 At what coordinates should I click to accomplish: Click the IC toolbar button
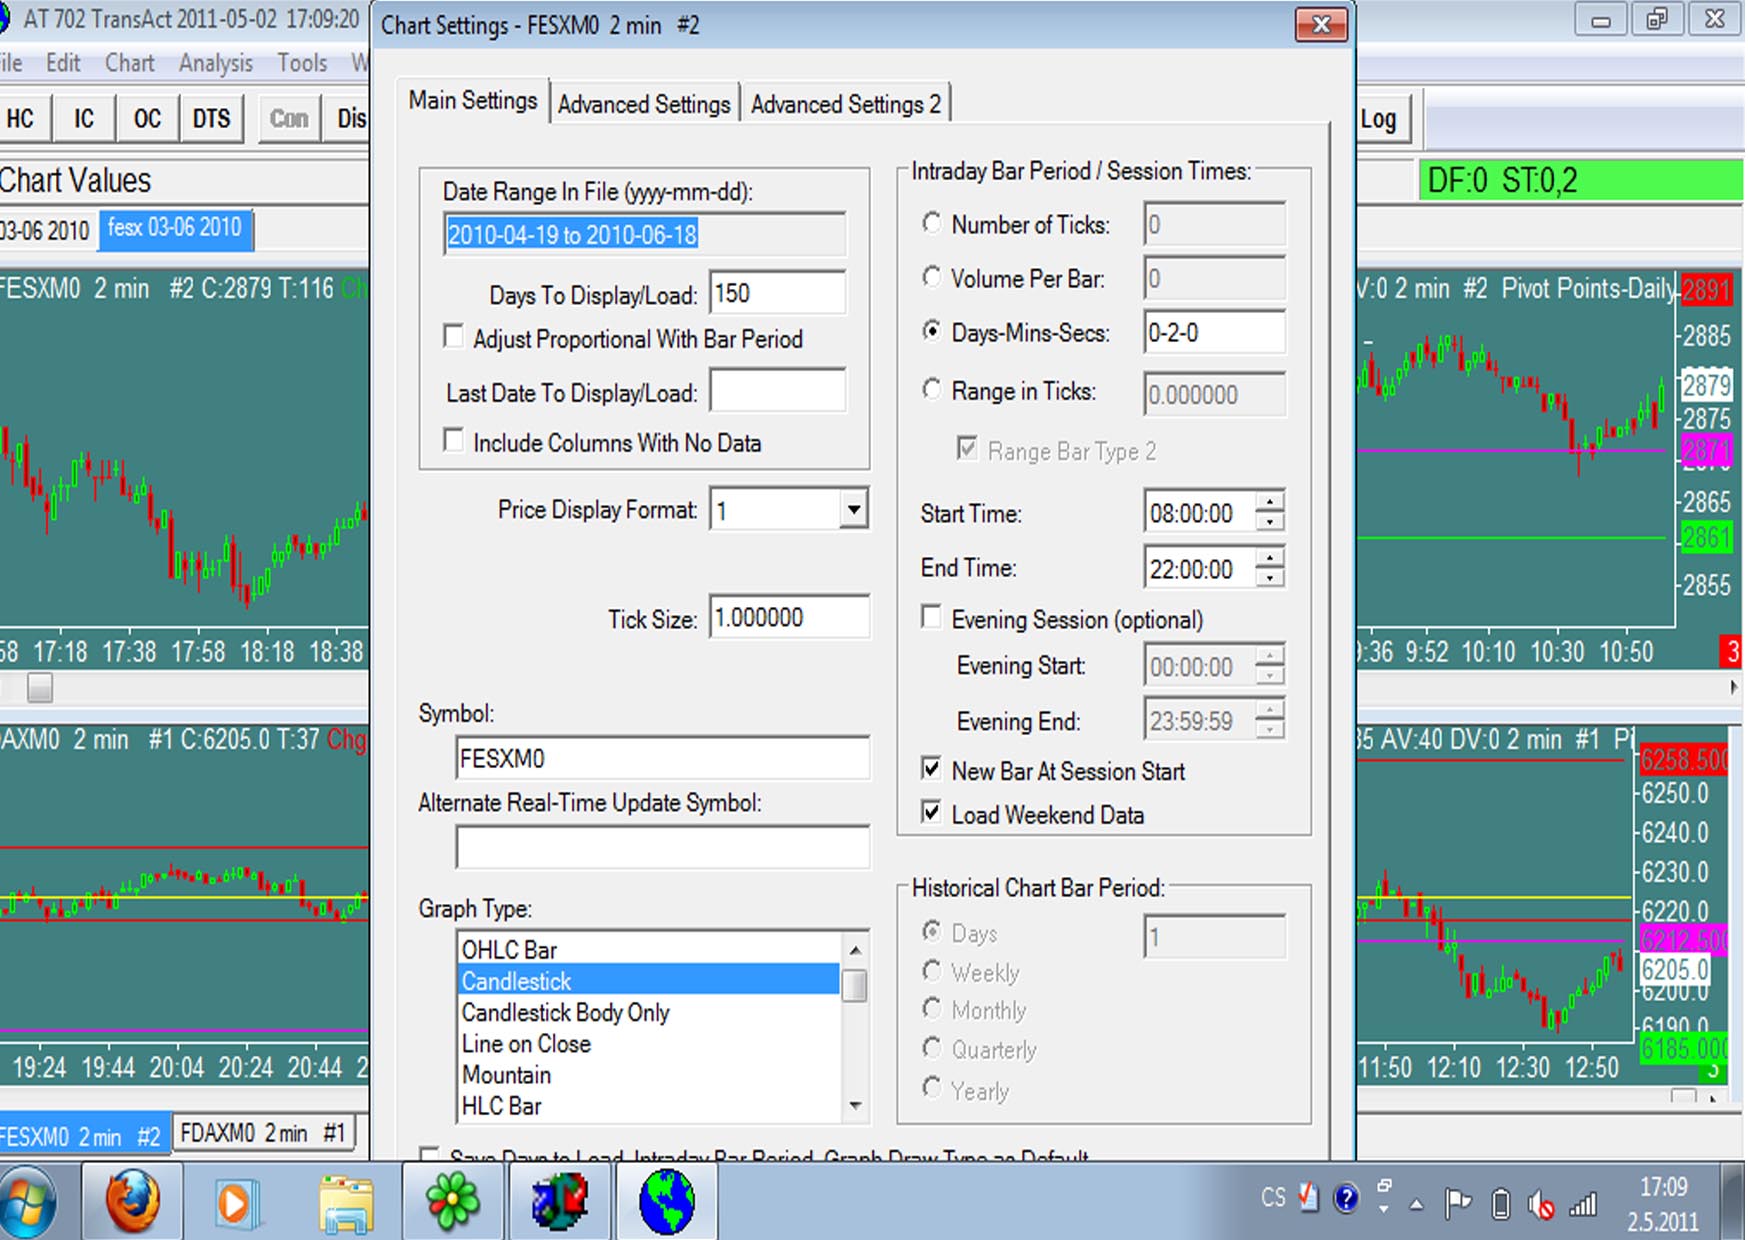tap(84, 119)
